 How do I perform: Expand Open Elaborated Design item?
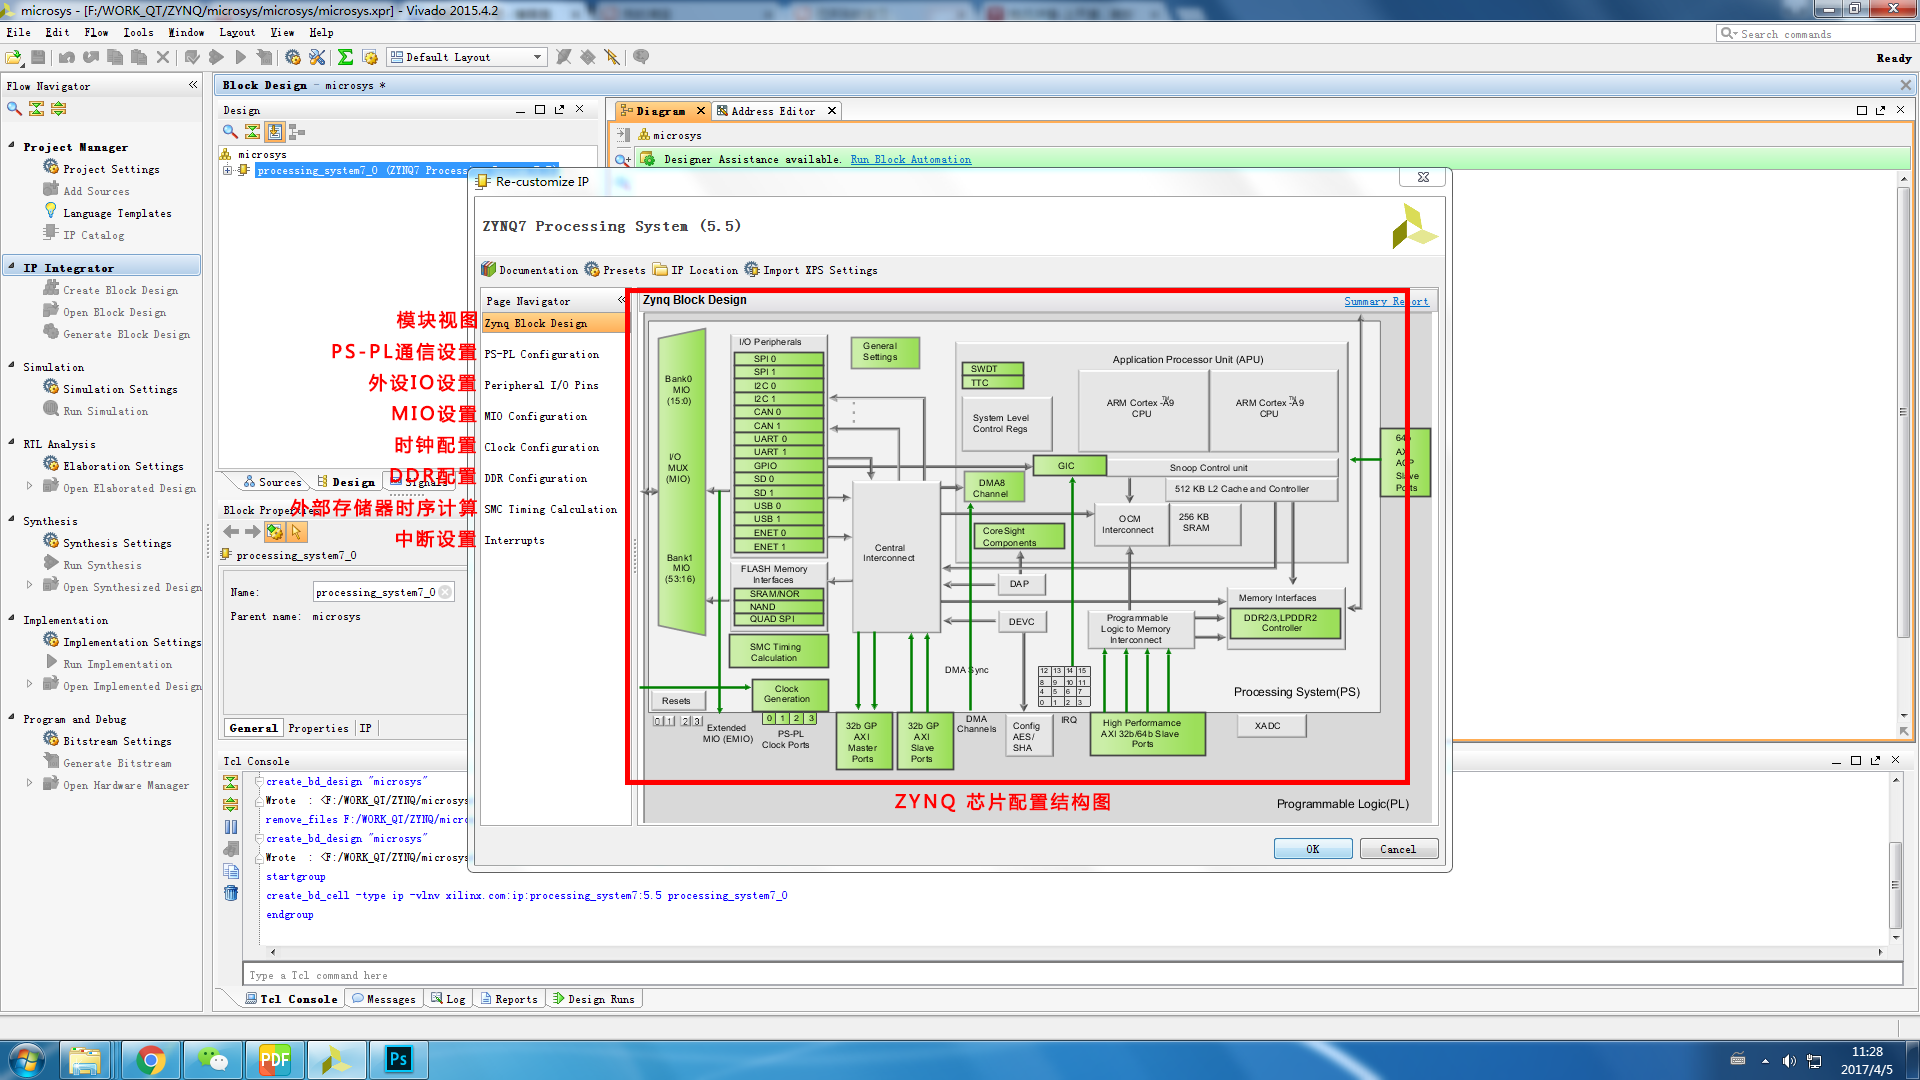(x=29, y=487)
